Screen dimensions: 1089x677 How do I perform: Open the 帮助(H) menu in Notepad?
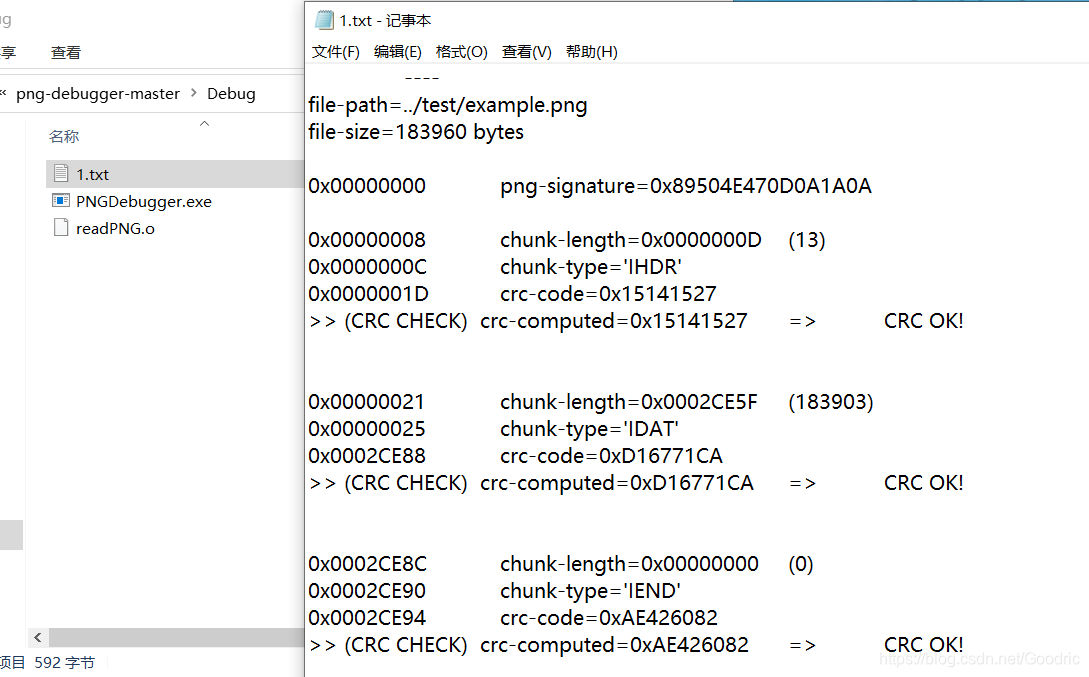[591, 52]
